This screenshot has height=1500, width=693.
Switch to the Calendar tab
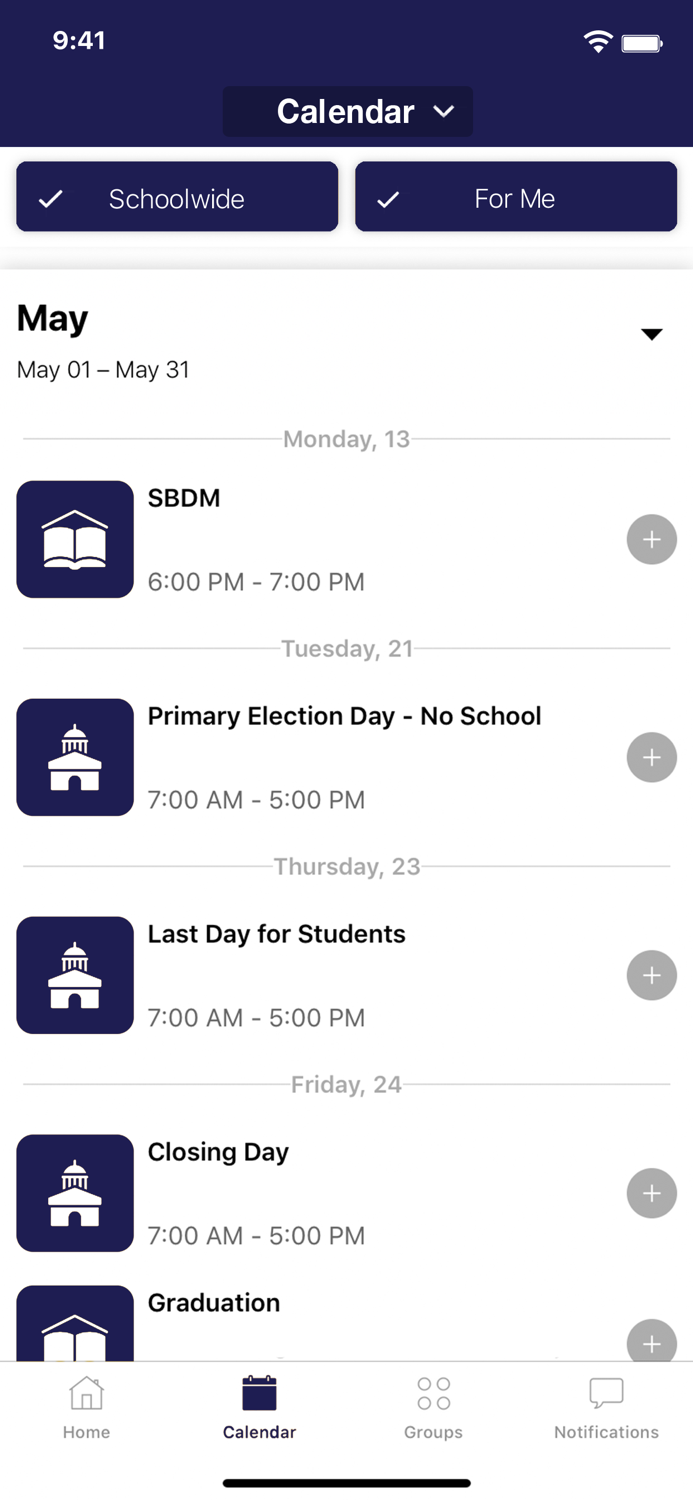259,1405
